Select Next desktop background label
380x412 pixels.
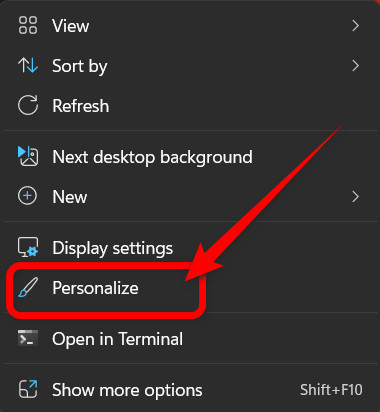pos(152,157)
